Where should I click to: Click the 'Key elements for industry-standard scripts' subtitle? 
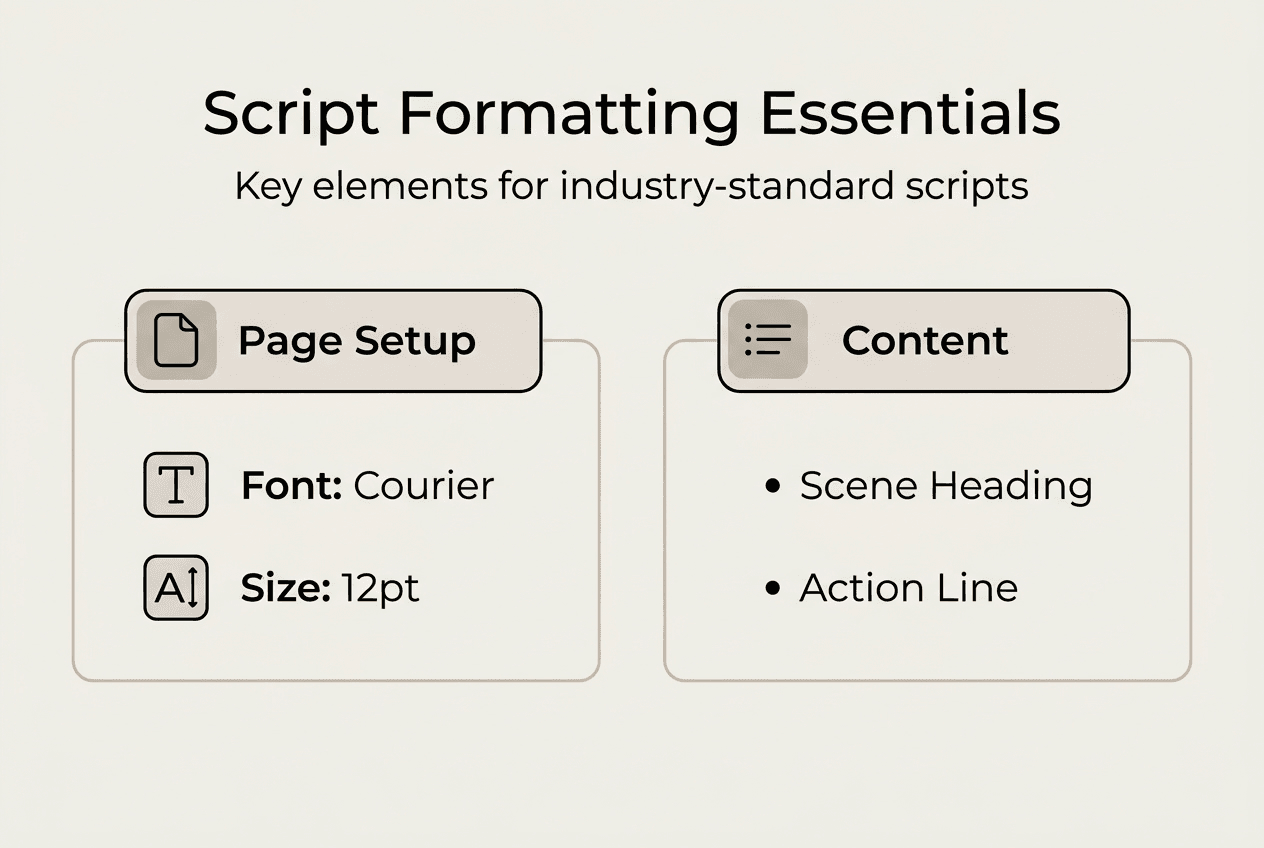click(632, 187)
